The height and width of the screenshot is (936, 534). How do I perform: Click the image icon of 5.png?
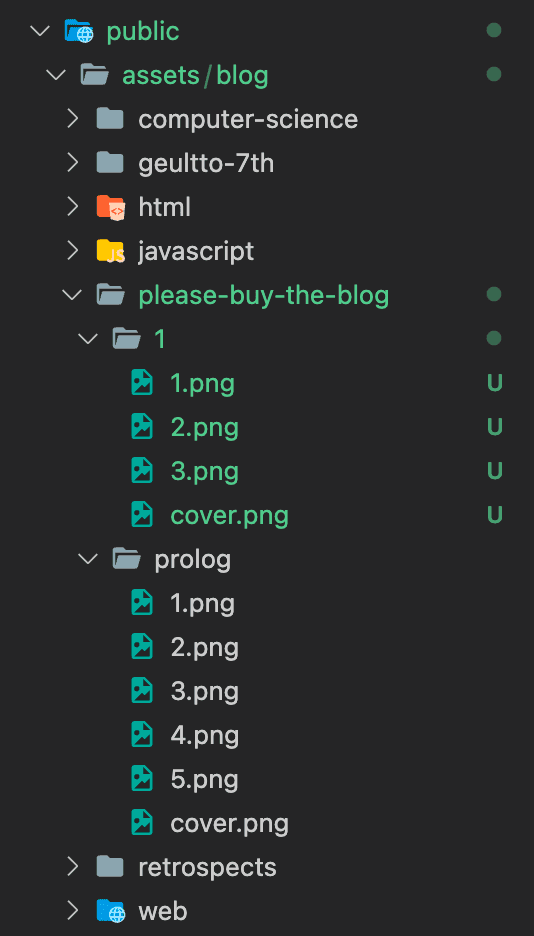[142, 779]
